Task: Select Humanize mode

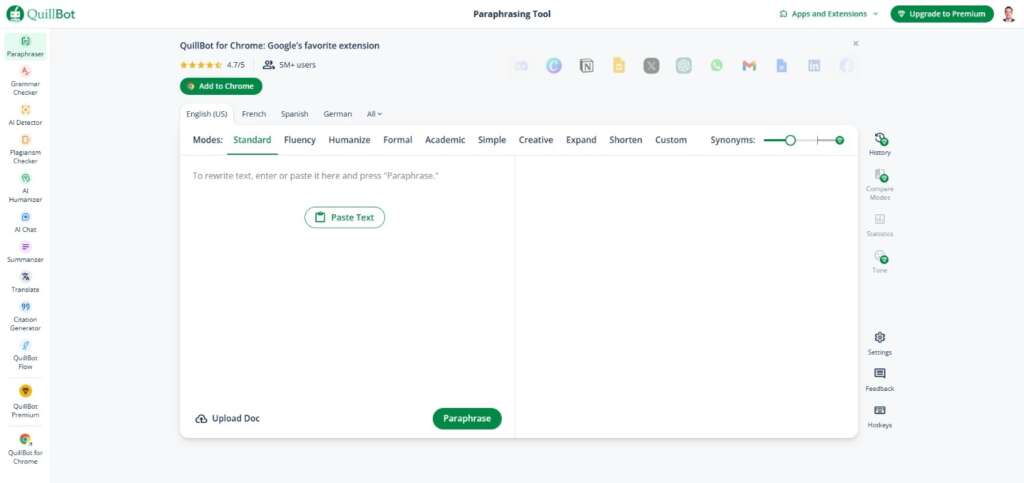Action: click(349, 140)
